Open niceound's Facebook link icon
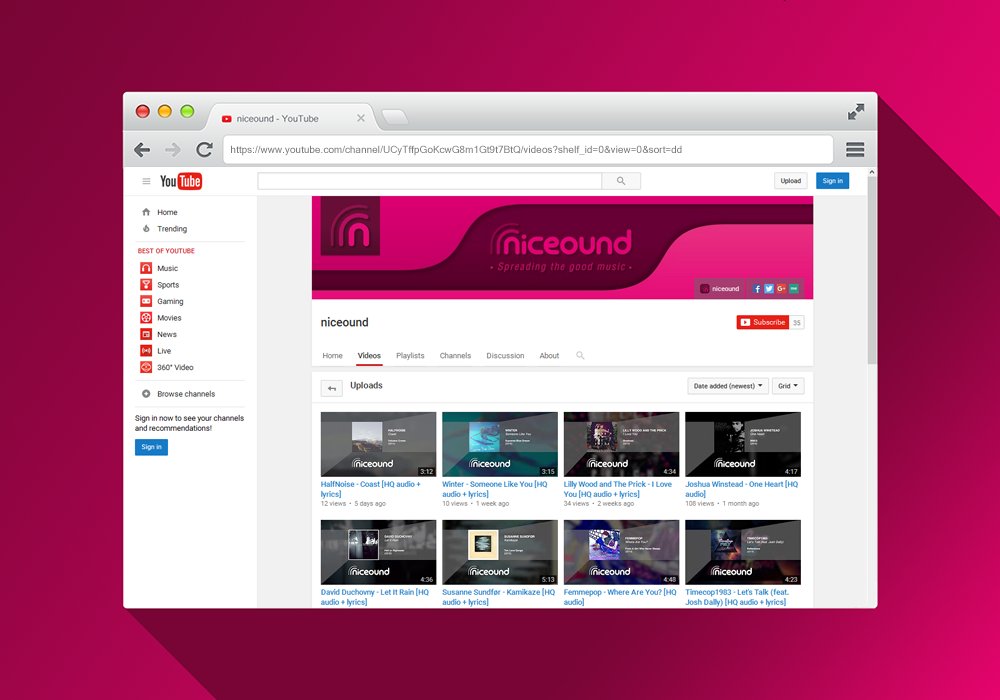 click(757, 289)
